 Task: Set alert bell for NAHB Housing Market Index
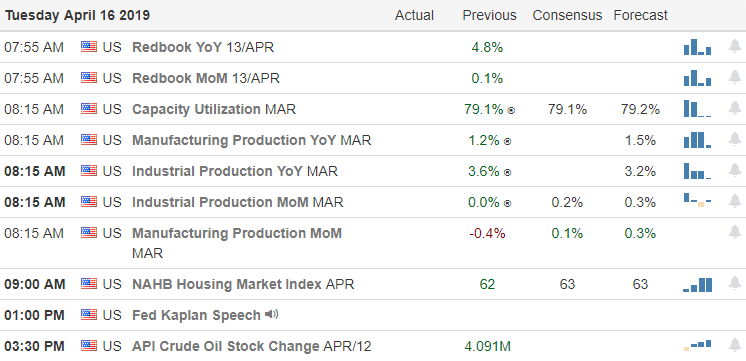click(735, 283)
